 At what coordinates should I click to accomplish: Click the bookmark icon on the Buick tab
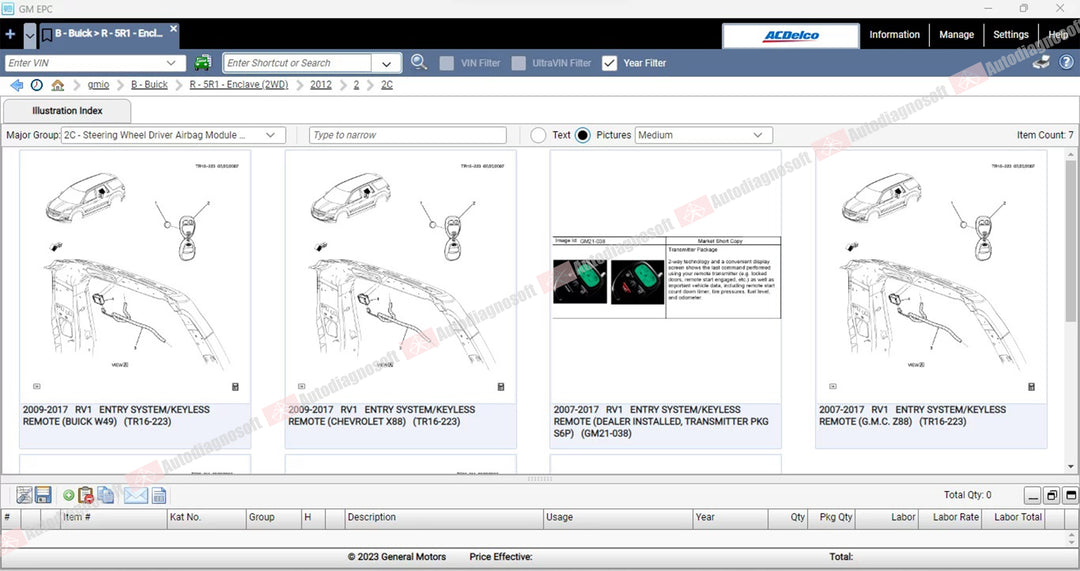point(47,34)
